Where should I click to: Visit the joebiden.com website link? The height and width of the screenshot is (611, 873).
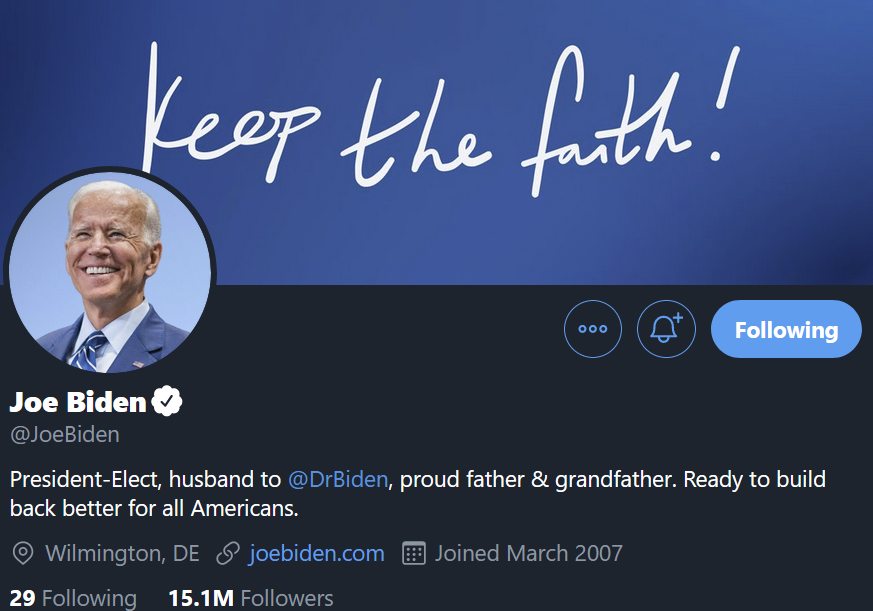(x=316, y=553)
